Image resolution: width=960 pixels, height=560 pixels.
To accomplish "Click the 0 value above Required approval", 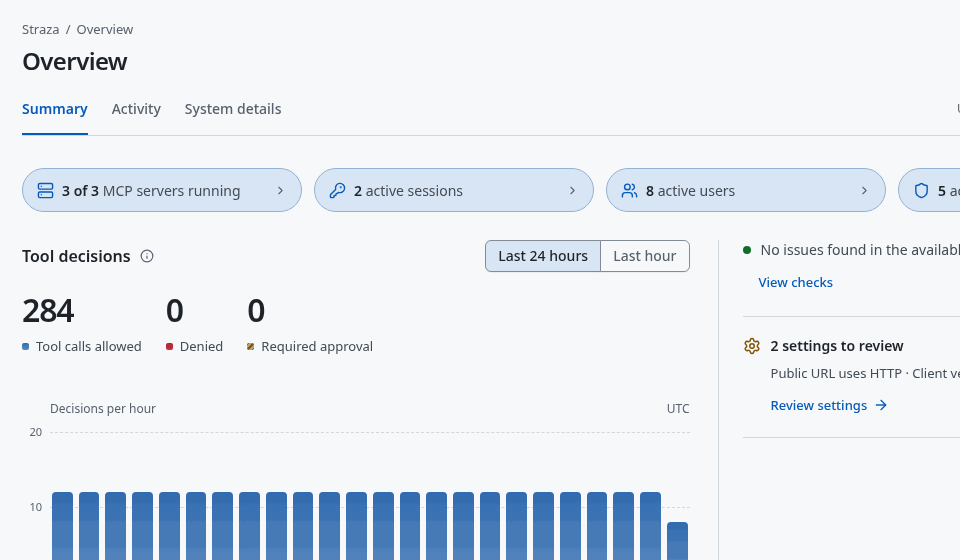I will point(256,311).
